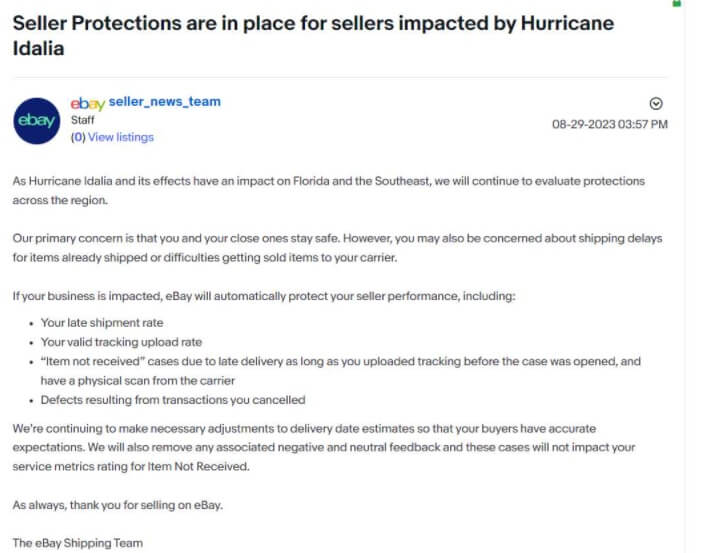Click the round eBay avatar image
Viewport: 701px width, 553px height.
pyautogui.click(x=38, y=121)
